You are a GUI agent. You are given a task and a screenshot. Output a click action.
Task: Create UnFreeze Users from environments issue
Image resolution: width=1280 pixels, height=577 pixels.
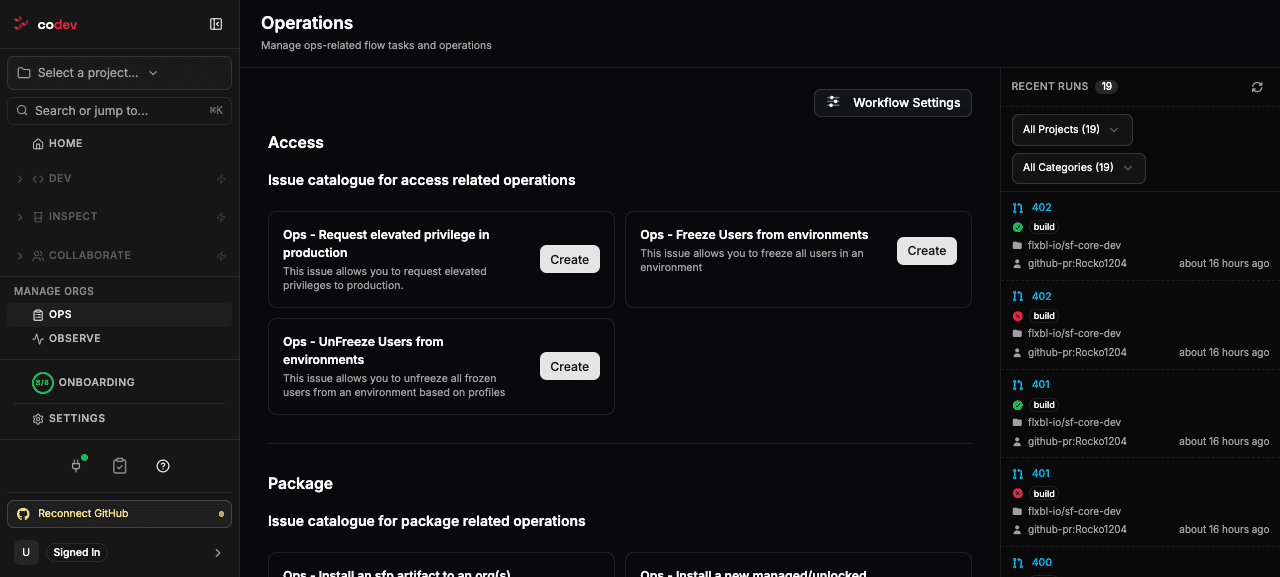click(x=570, y=366)
